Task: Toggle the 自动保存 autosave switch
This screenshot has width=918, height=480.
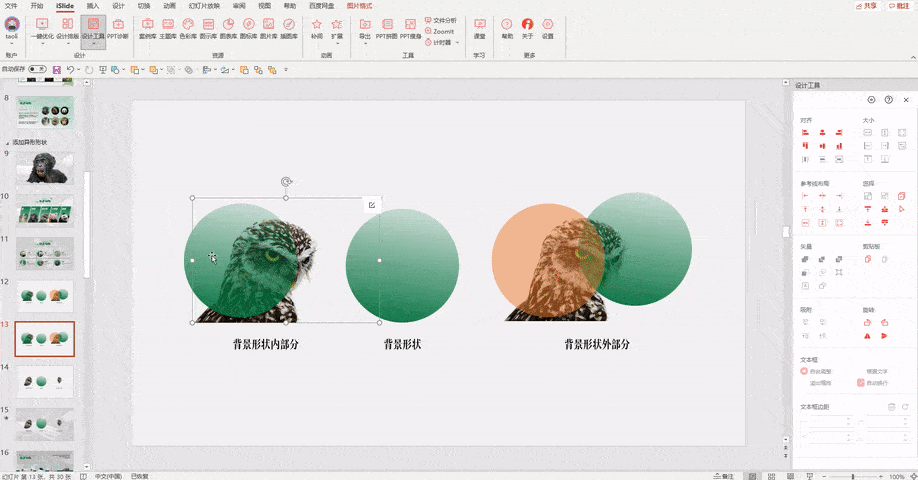Action: tap(37, 69)
